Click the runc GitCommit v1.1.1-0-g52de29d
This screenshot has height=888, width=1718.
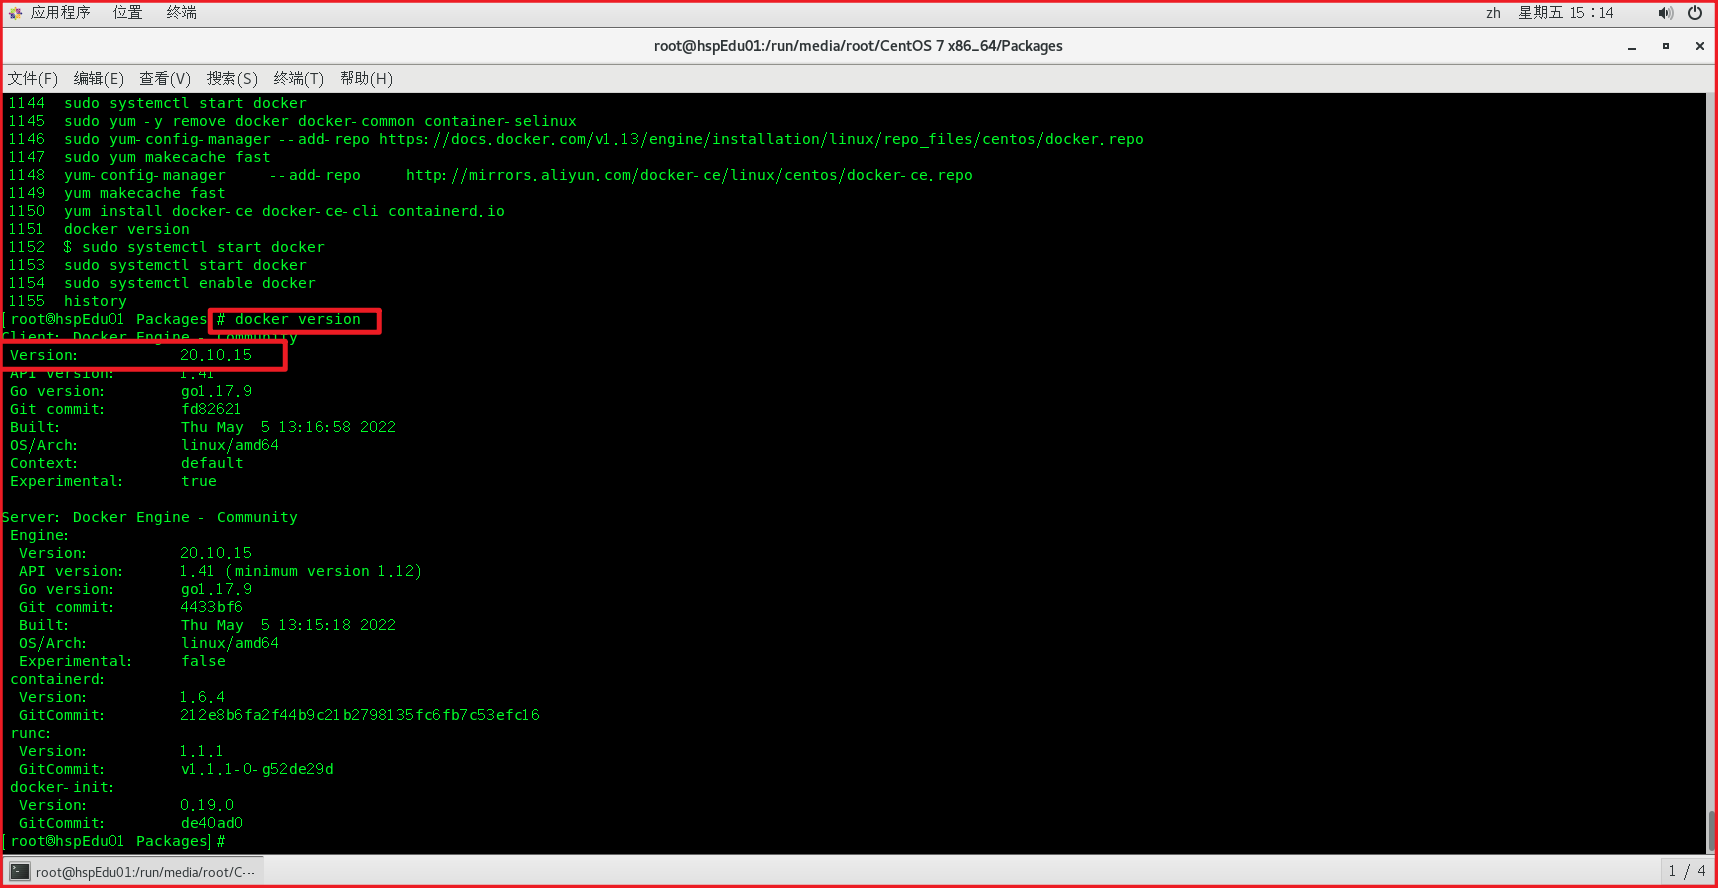tap(257, 770)
